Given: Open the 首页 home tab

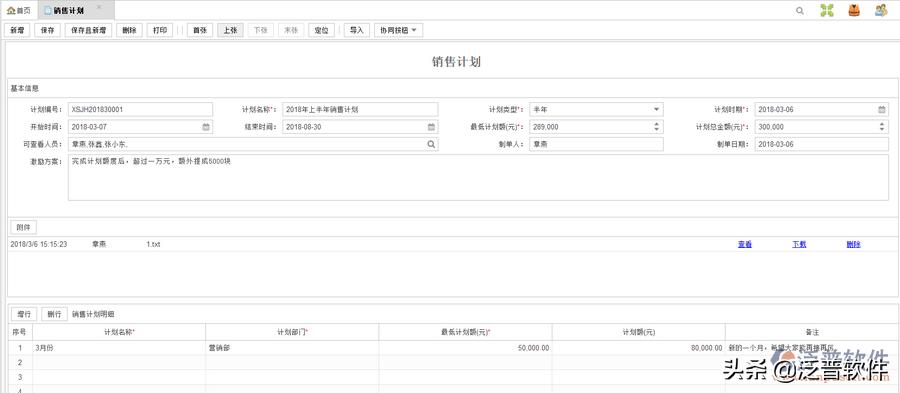Looking at the screenshot, I should click(19, 10).
